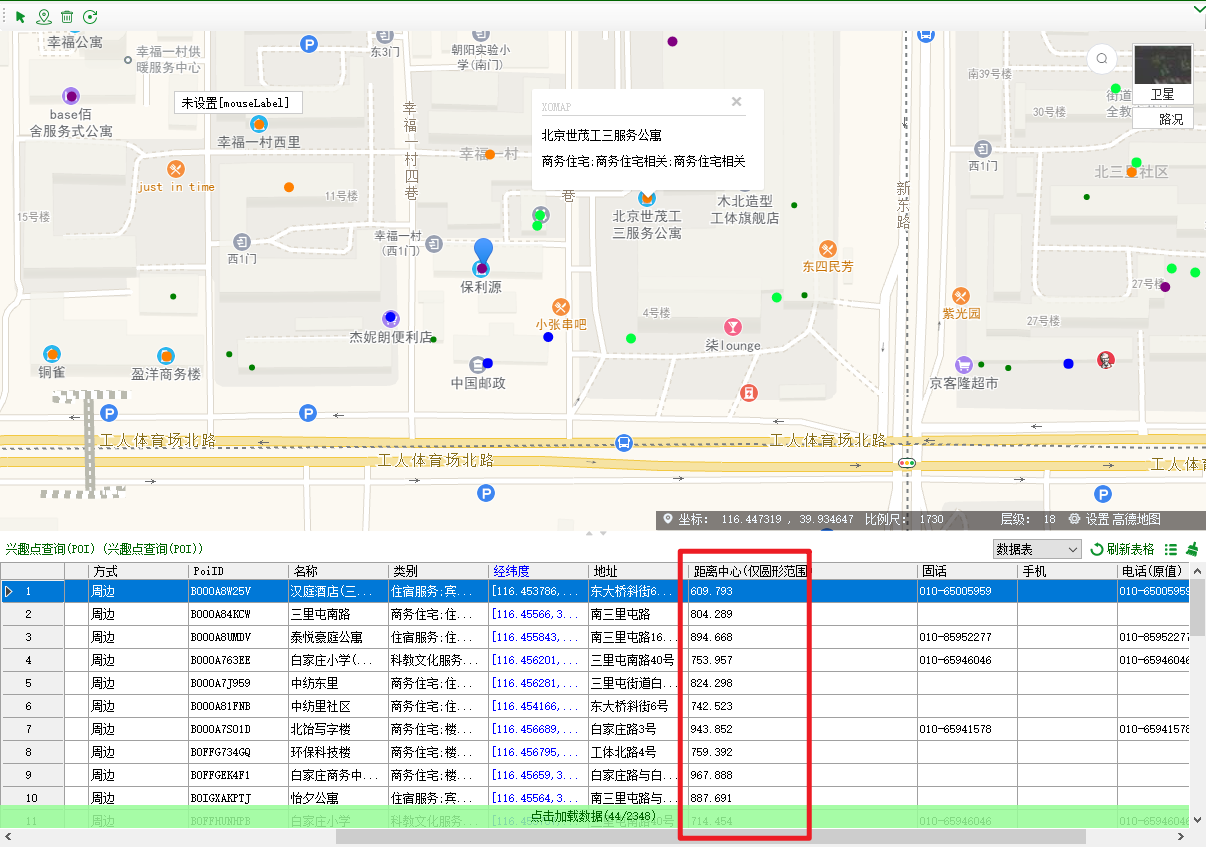Sort by 方式 column header
Image resolution: width=1206 pixels, height=847 pixels.
[138, 571]
